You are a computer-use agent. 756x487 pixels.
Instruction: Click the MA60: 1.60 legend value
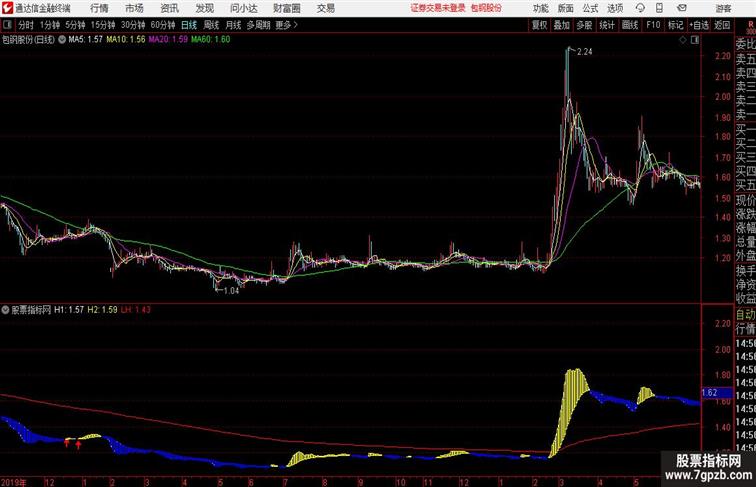point(211,40)
